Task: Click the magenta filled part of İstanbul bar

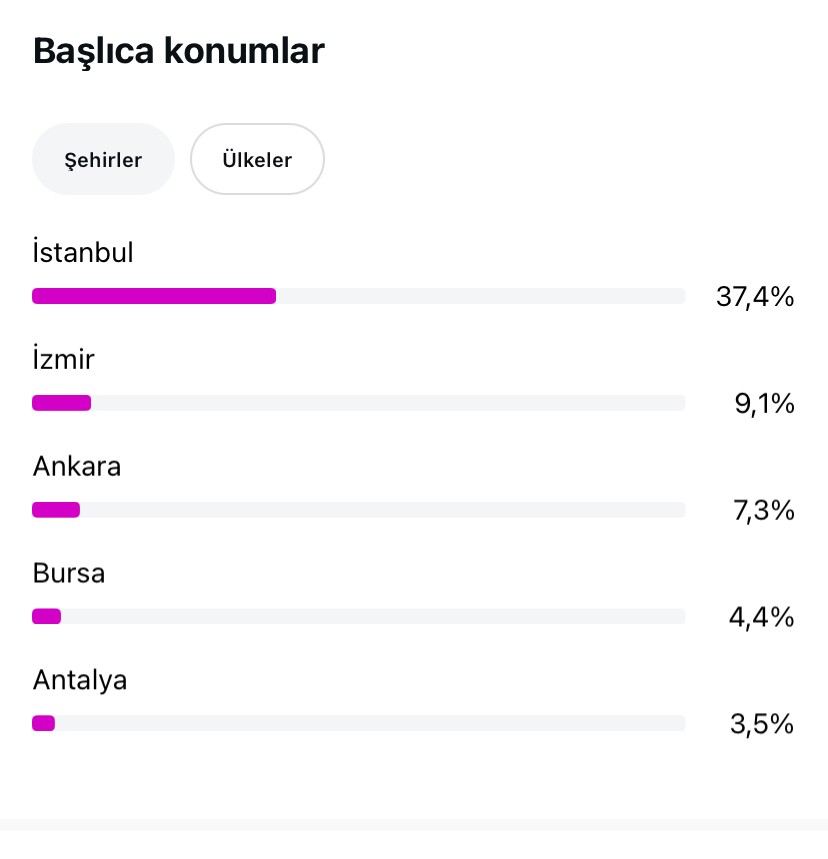Action: pyautogui.click(x=154, y=296)
